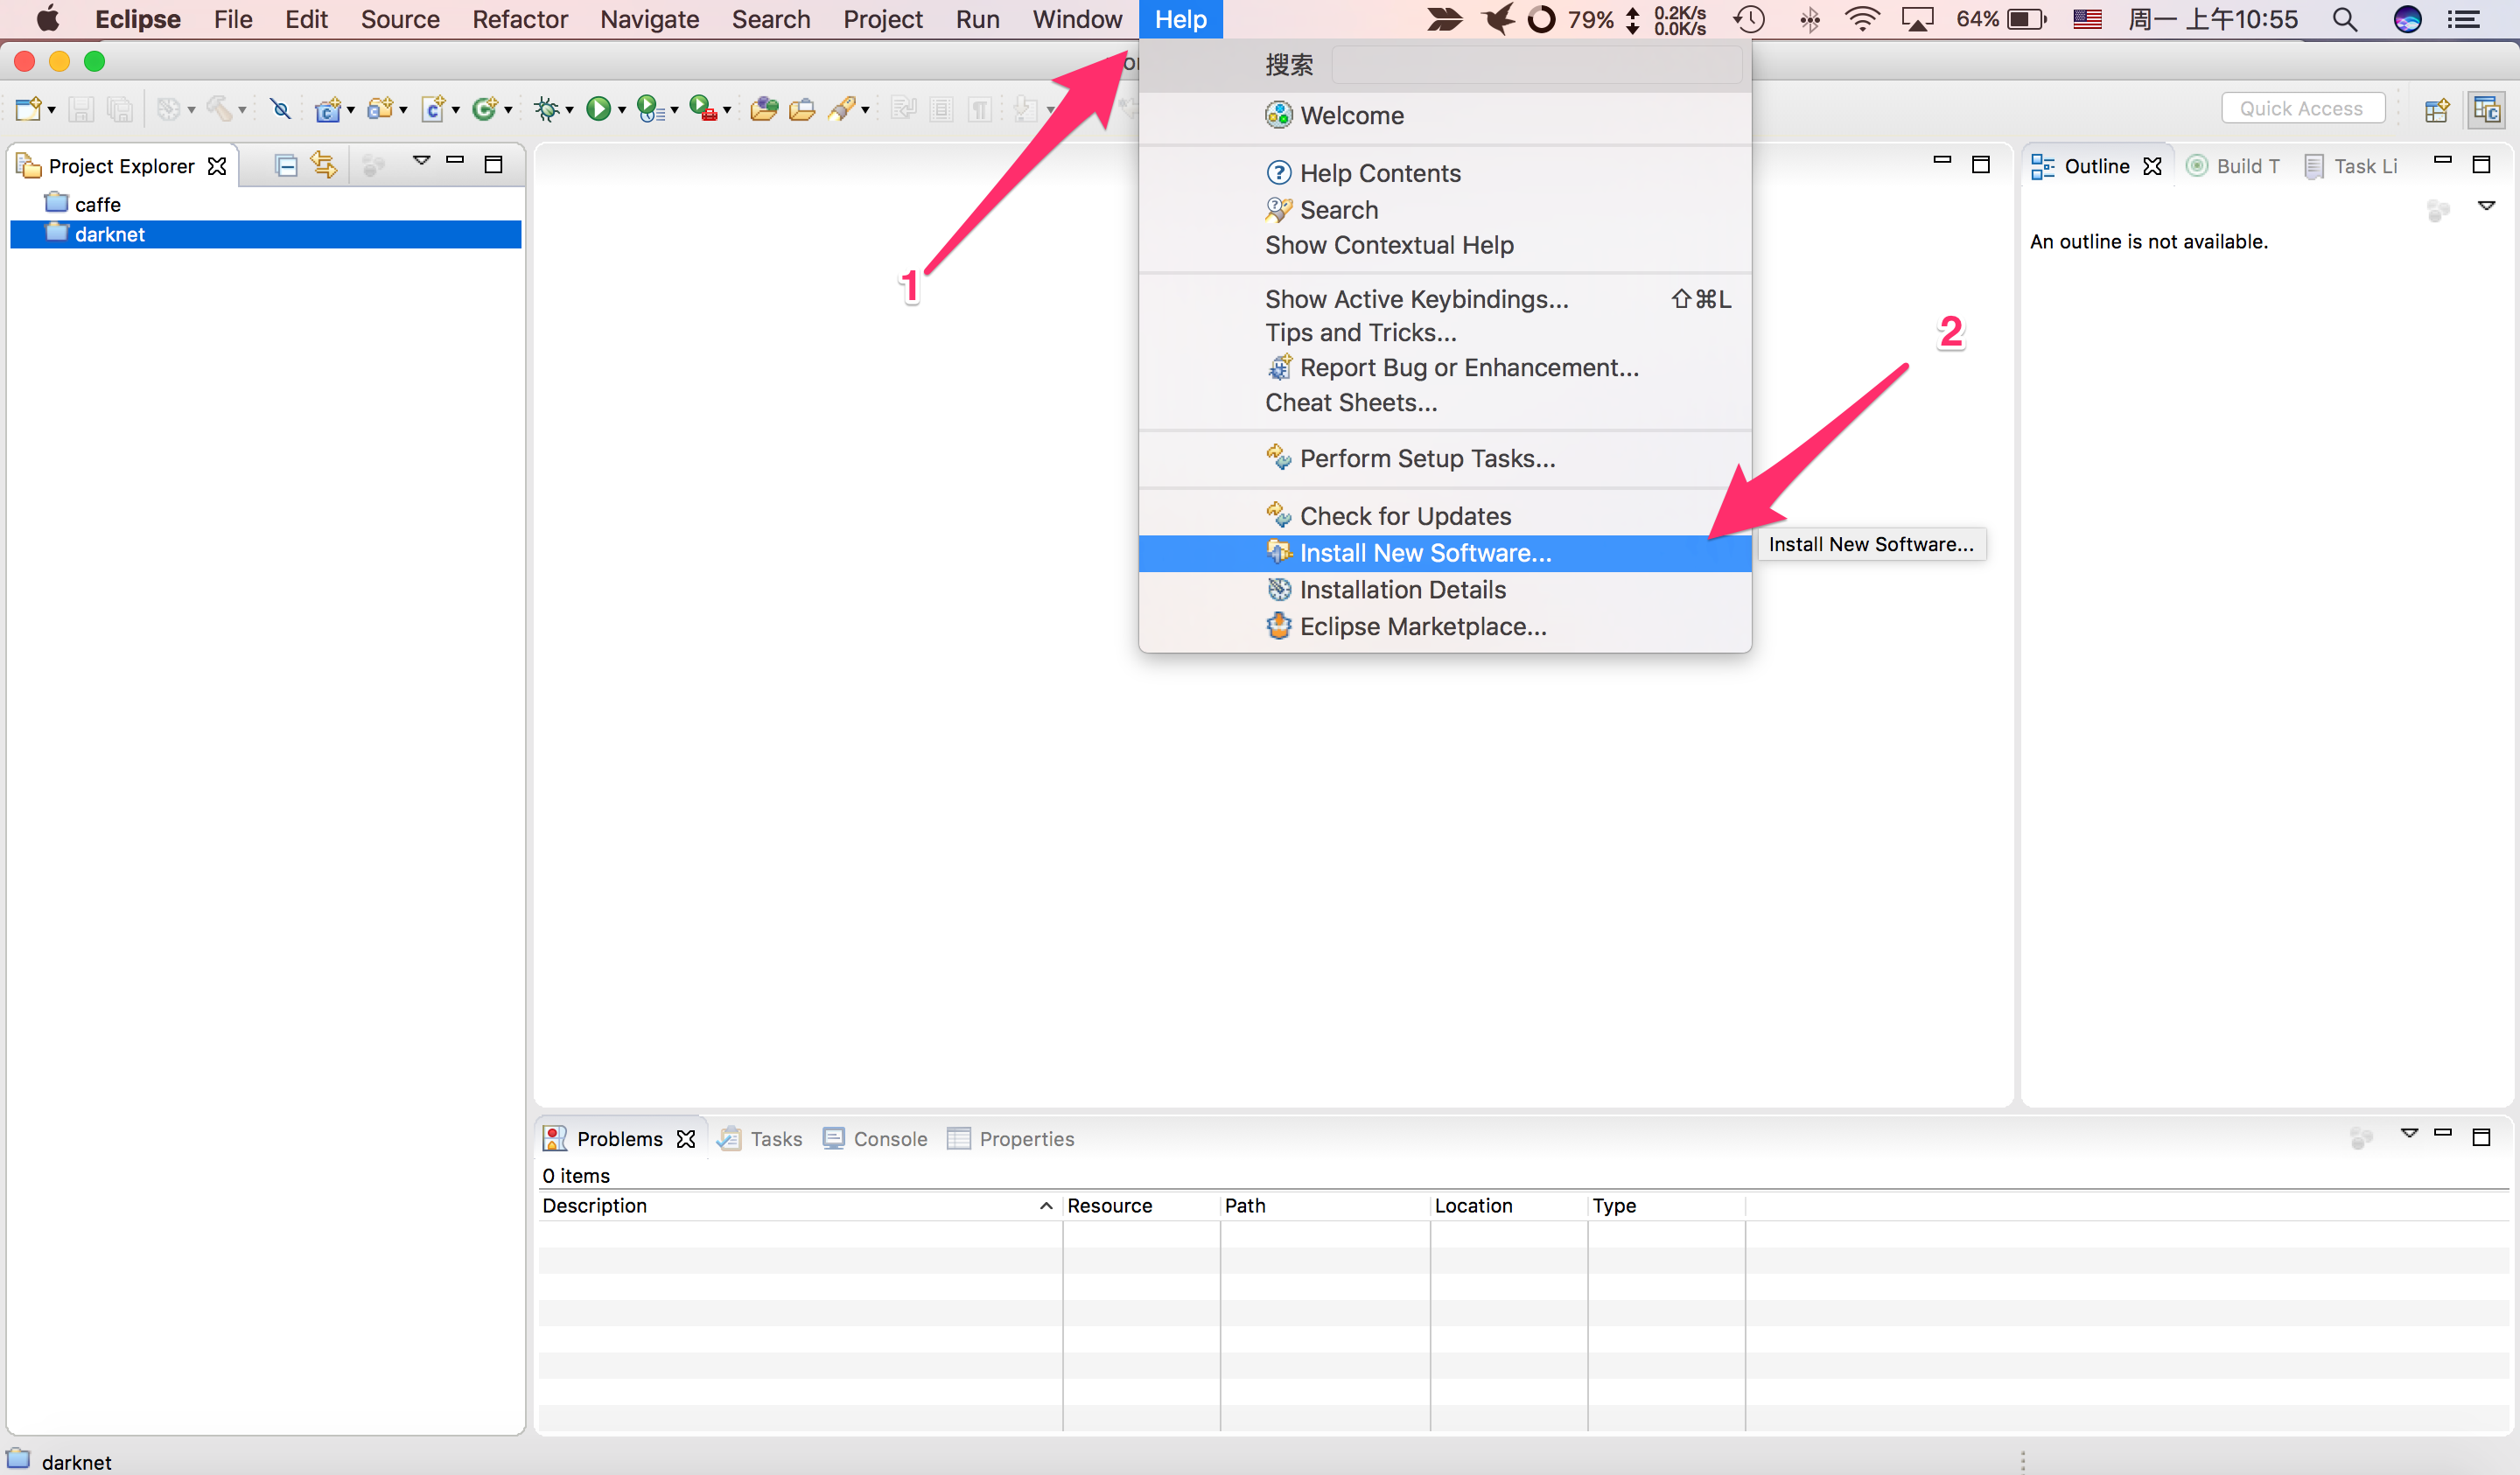Switch to the Properties tab
The image size is (2520, 1475).
coord(1010,1139)
